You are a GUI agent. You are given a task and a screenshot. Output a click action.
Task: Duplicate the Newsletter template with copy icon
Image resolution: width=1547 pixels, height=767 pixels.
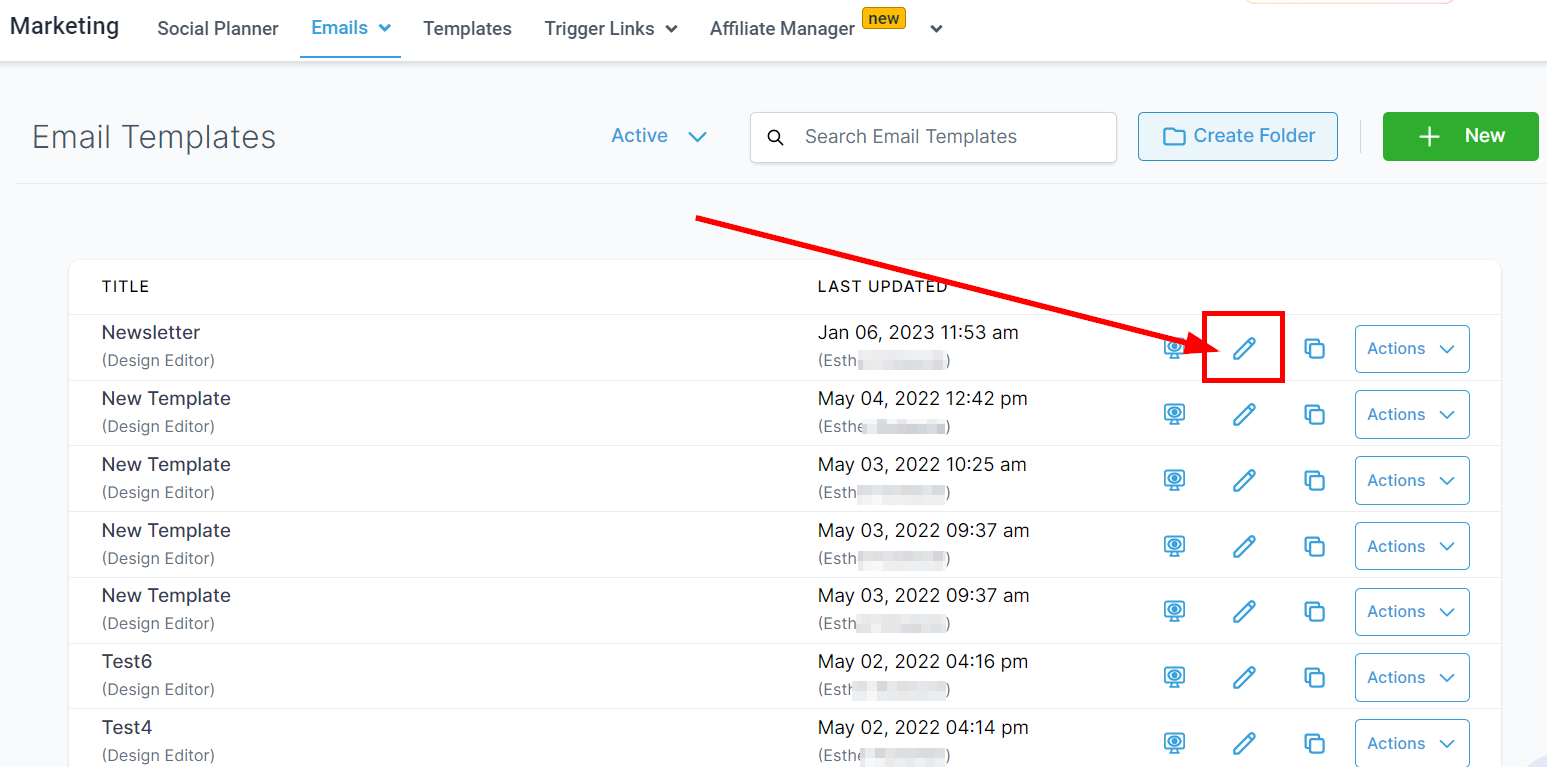1314,348
